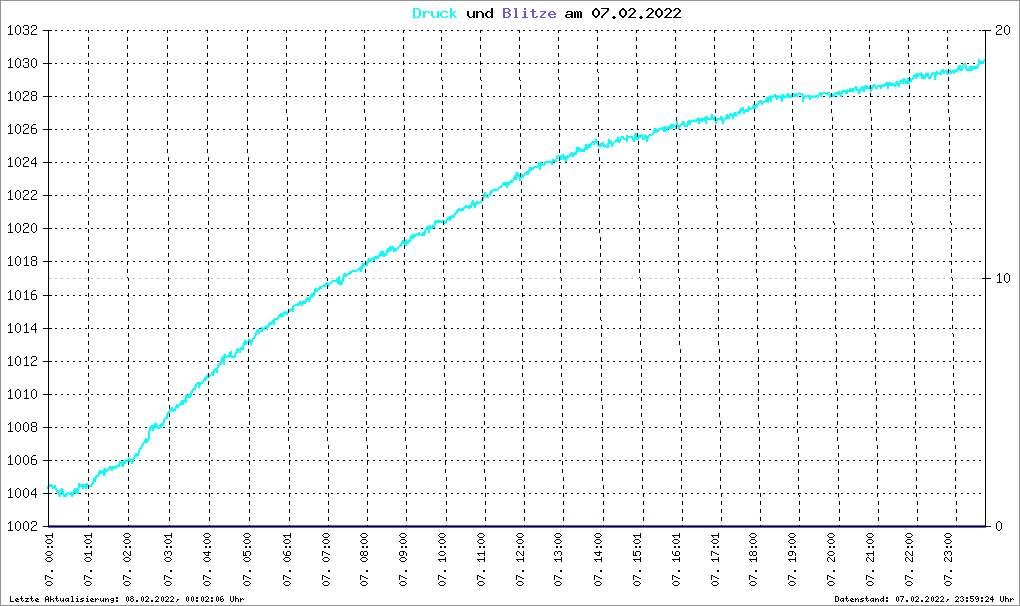Click the 'Druck' legend word in title
Screen dimensions: 1020x606
pos(435,13)
